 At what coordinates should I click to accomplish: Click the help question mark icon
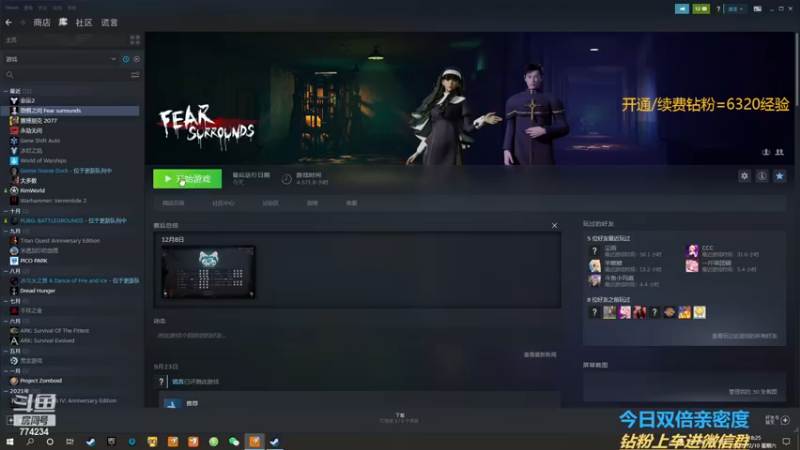pos(718,9)
